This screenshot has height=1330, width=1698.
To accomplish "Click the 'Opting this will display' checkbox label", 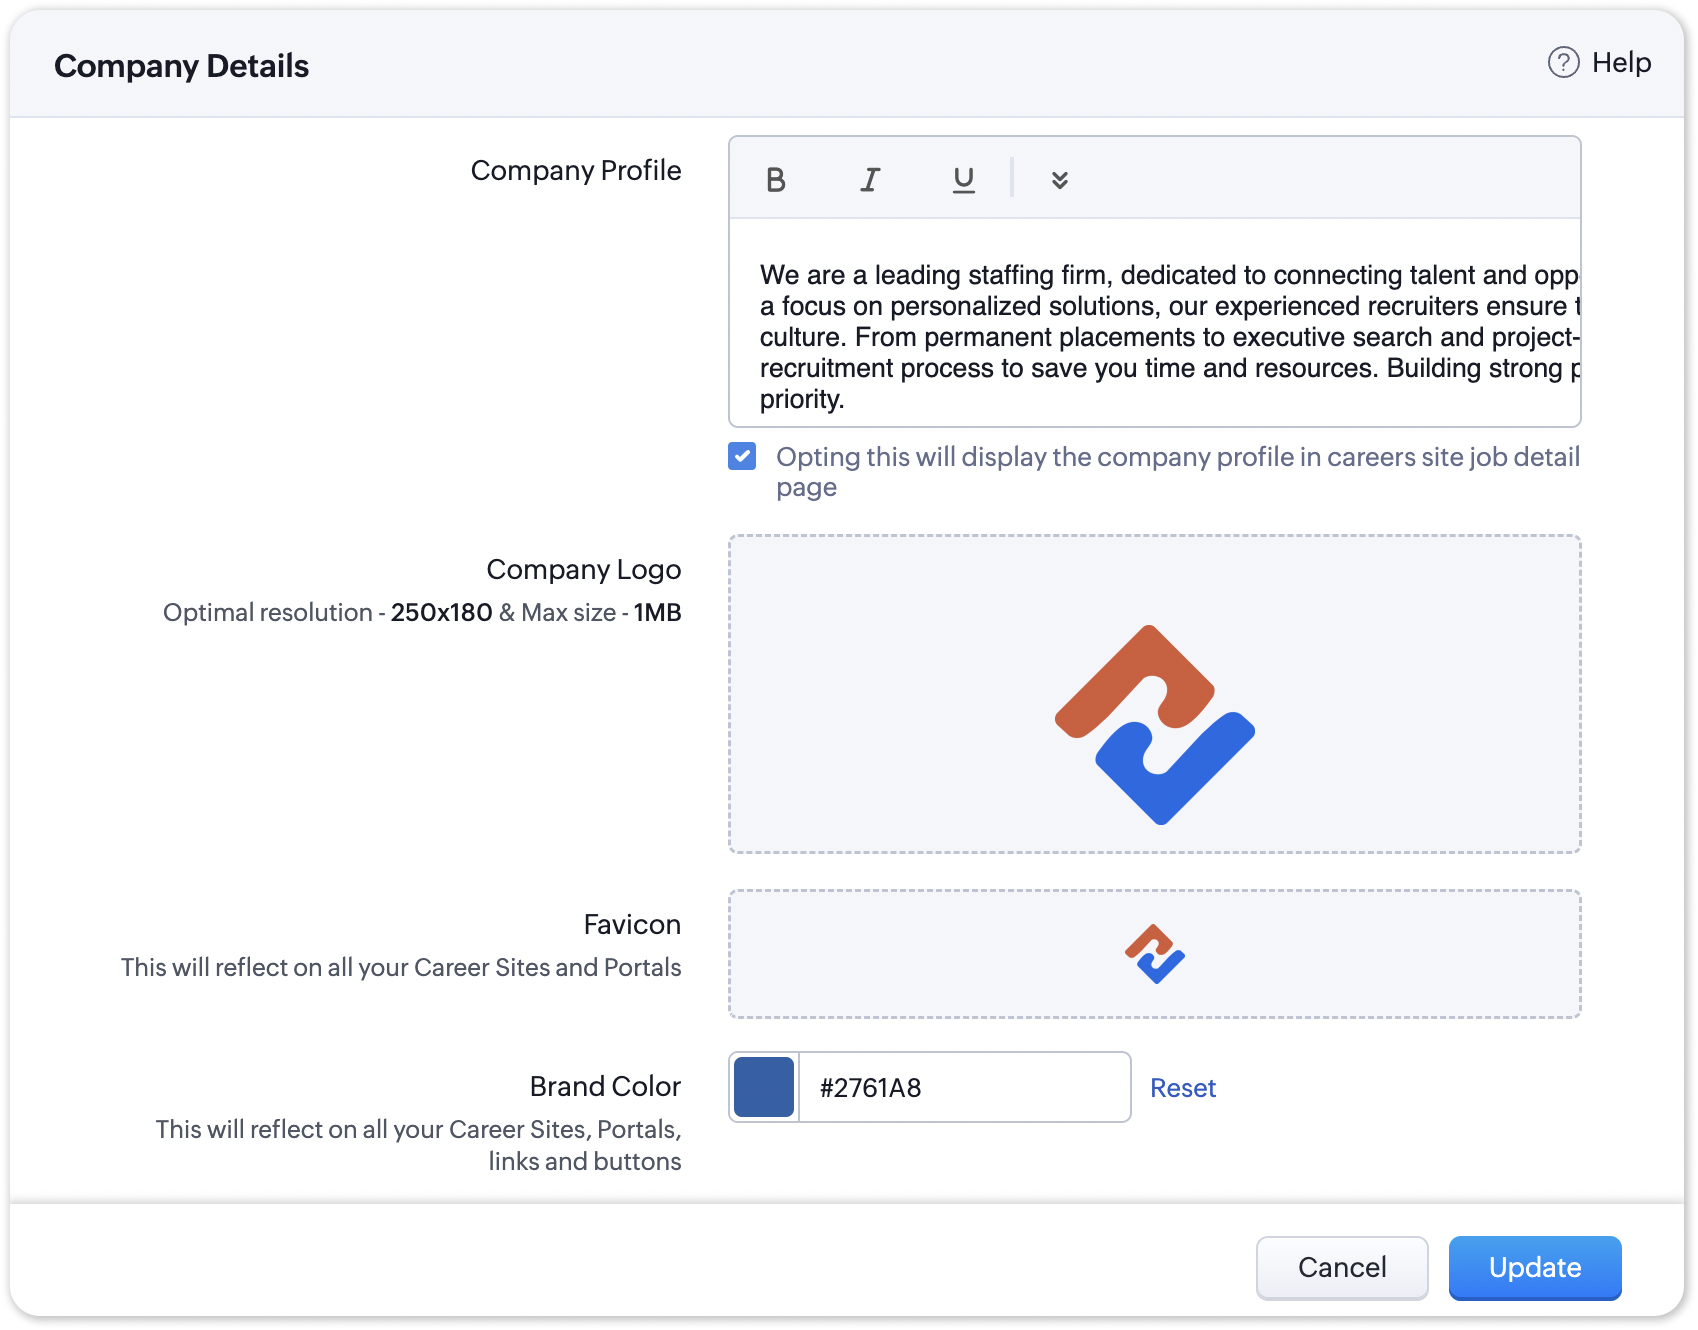I will click(1177, 458).
